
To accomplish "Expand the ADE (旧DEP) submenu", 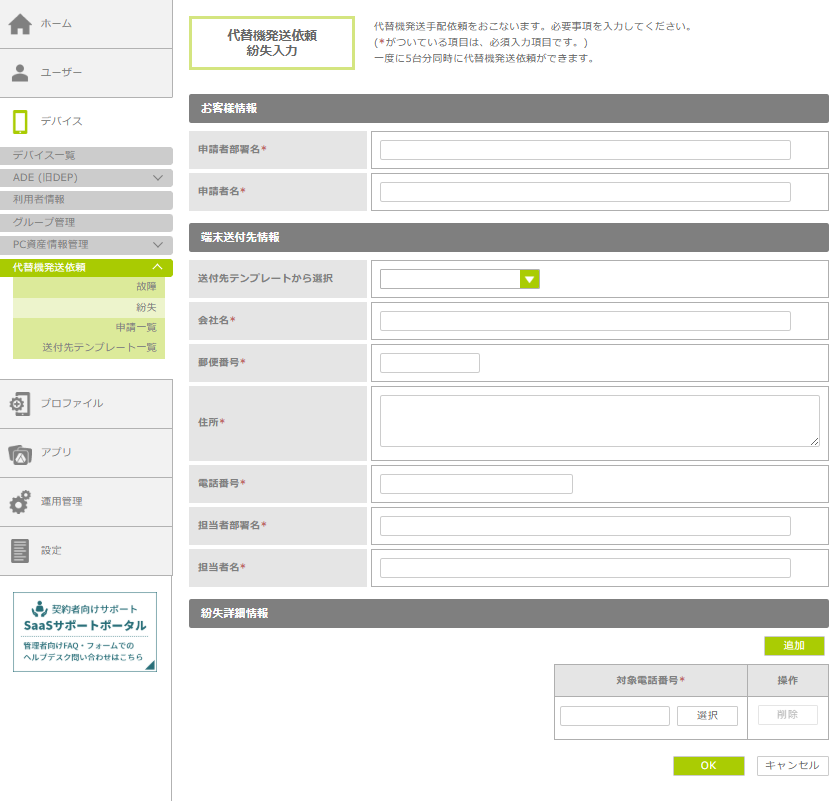I will (157, 178).
